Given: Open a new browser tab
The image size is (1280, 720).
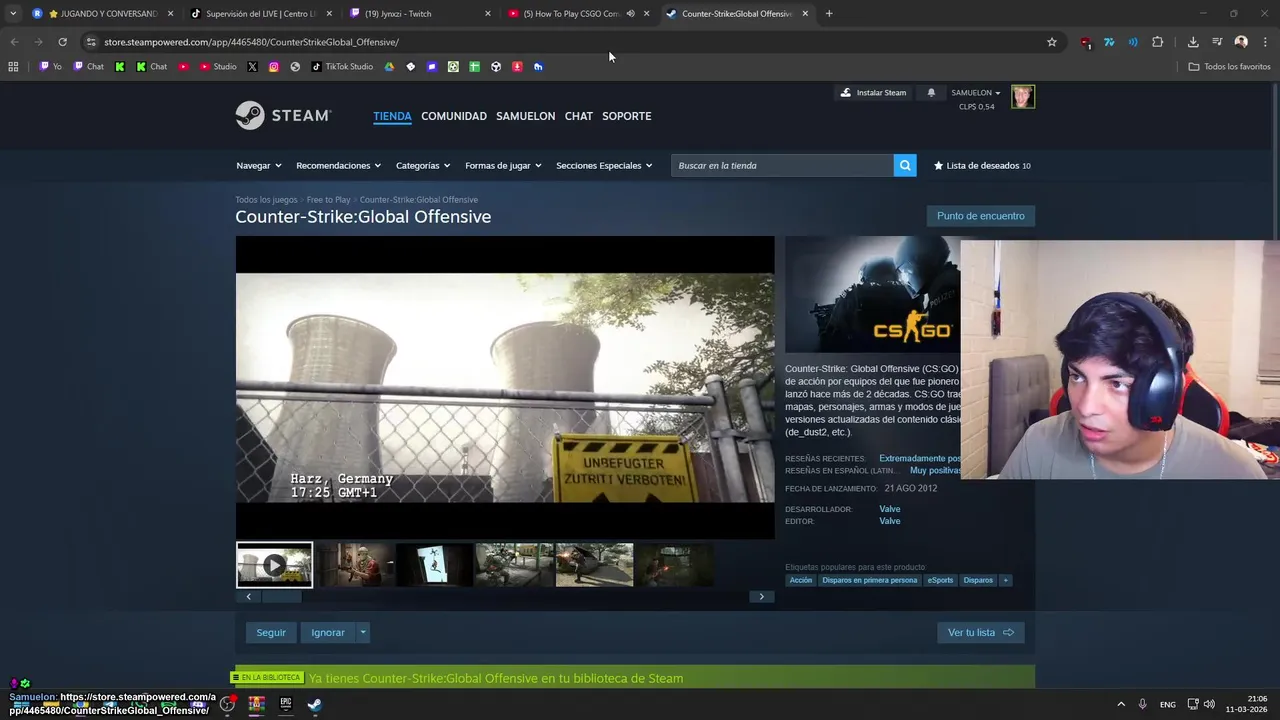Looking at the screenshot, I should pos(829,14).
